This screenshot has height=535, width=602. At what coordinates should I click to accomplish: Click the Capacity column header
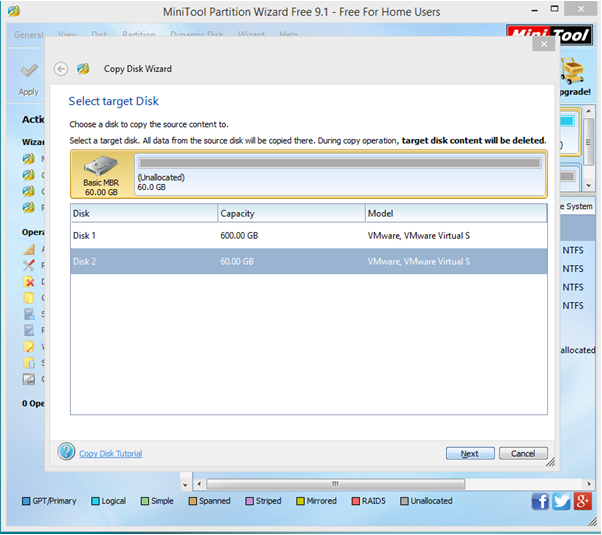[x=291, y=213]
